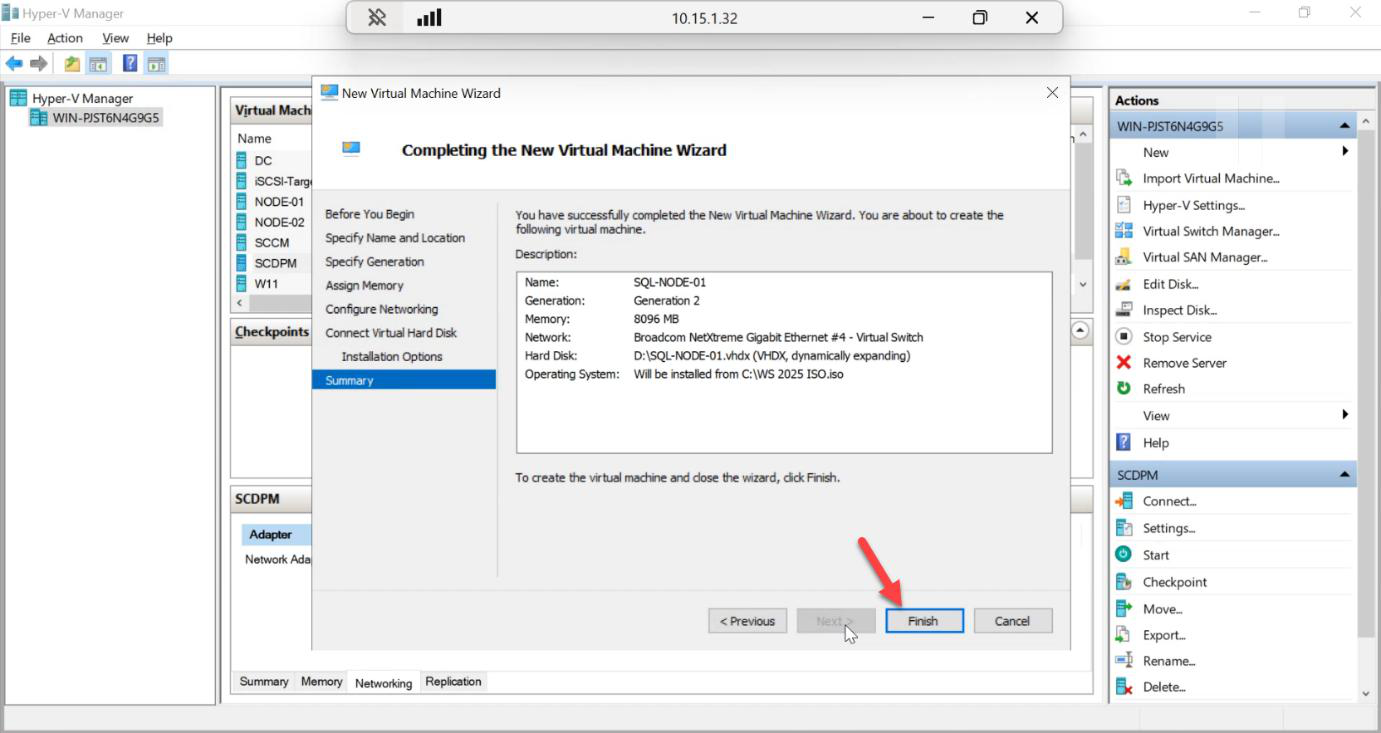Click the blue Help toolbar icon
This screenshot has height=733, width=1381.
pos(130,64)
